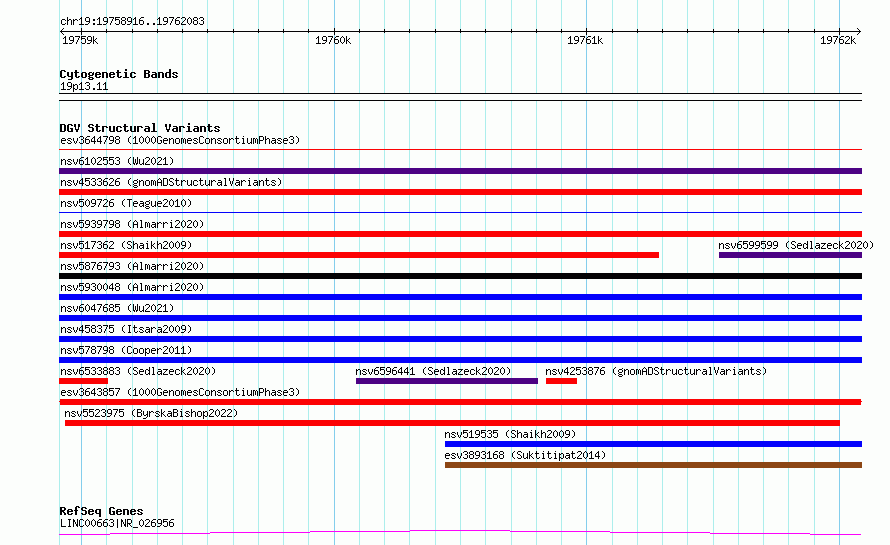Open nsv5939798 (Almarri2020) label

pyautogui.click(x=132, y=224)
